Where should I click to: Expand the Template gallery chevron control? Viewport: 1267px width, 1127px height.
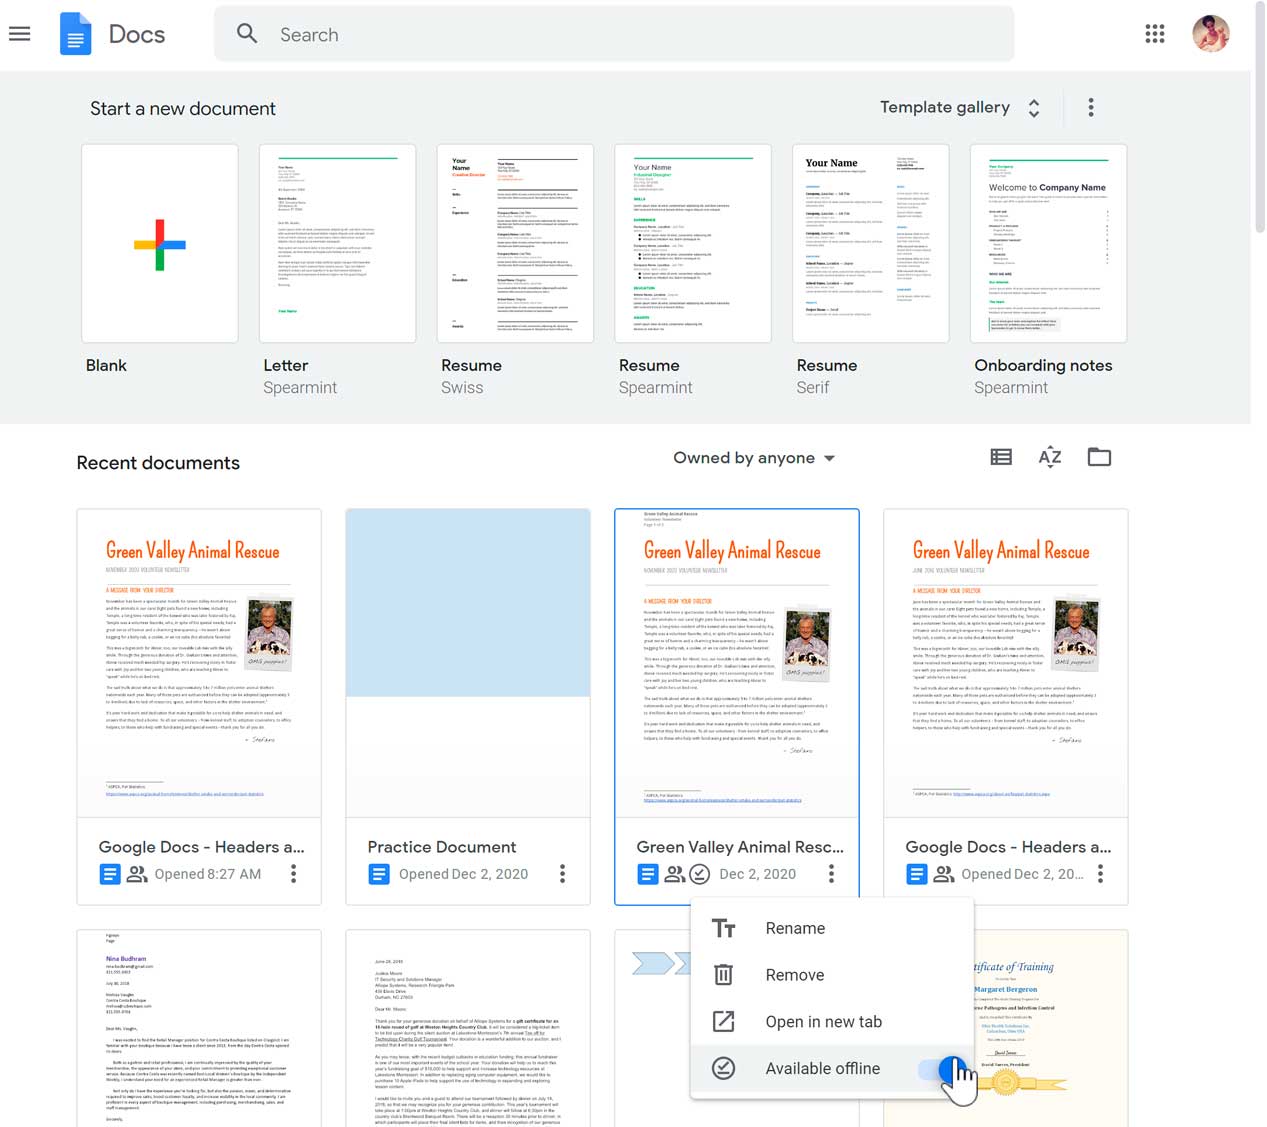(x=1033, y=107)
